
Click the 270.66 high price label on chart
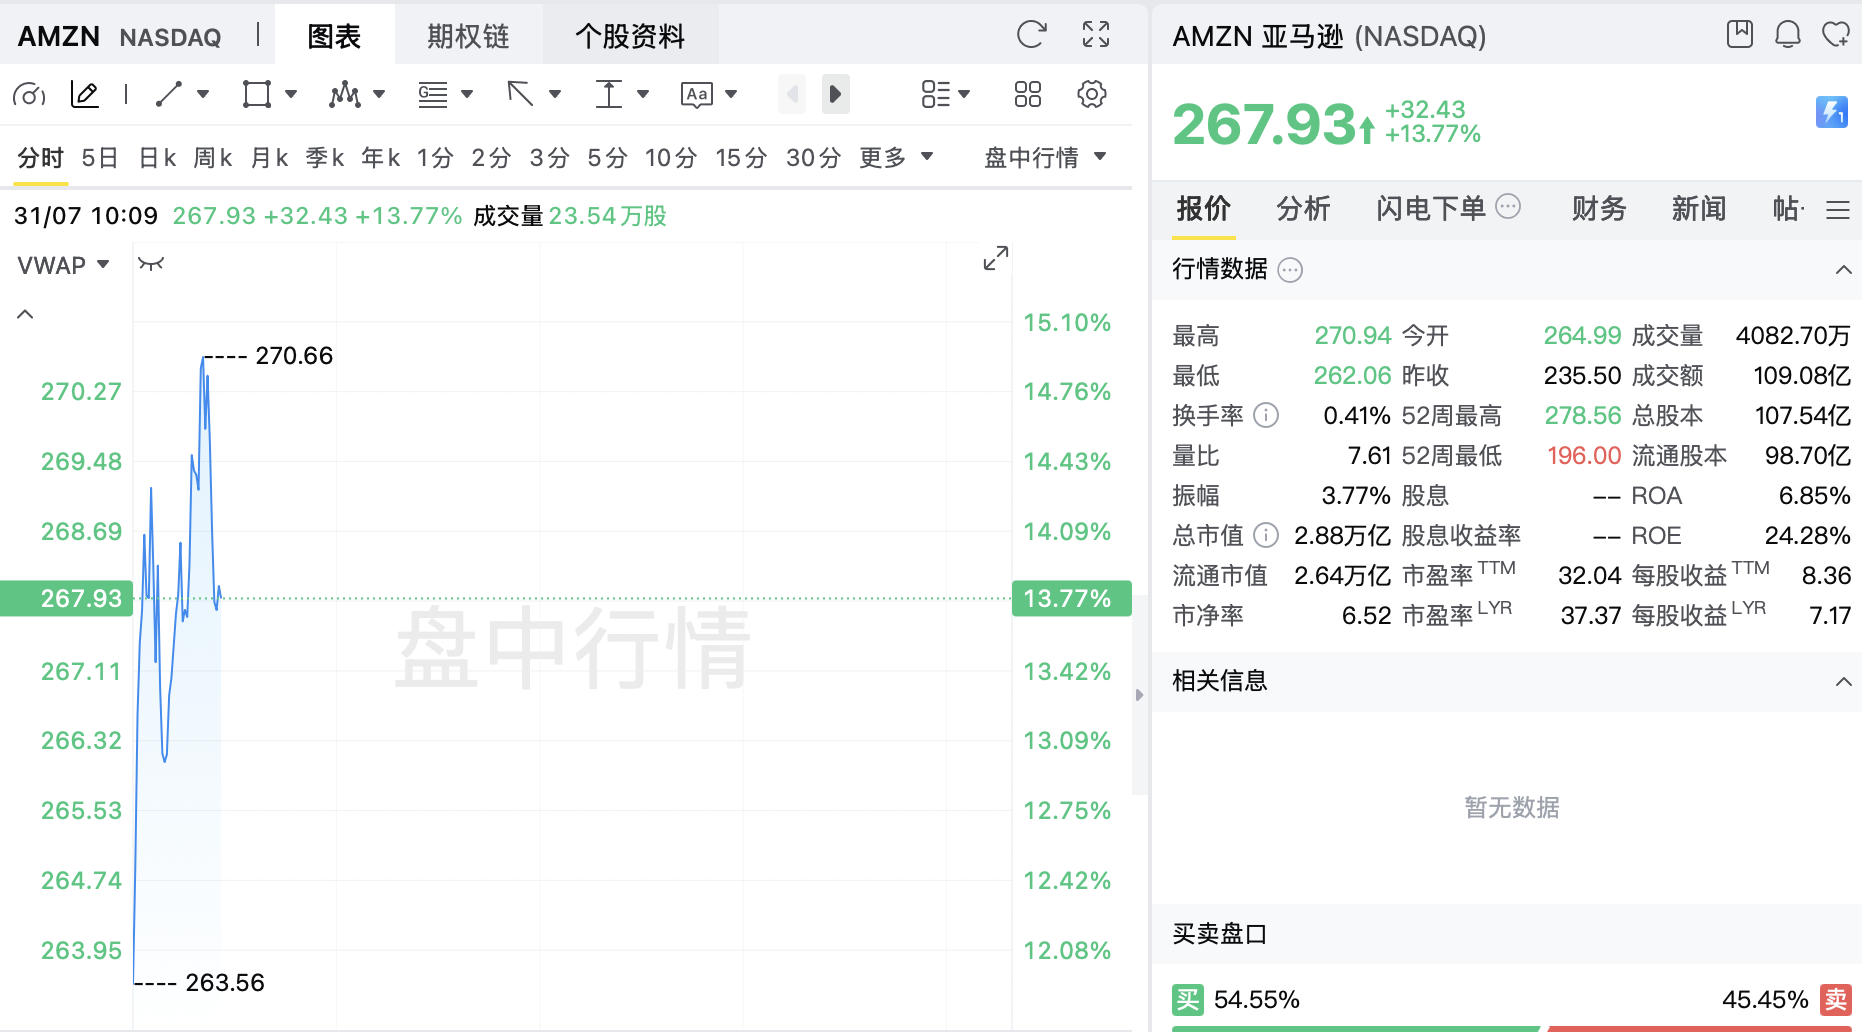coord(294,356)
